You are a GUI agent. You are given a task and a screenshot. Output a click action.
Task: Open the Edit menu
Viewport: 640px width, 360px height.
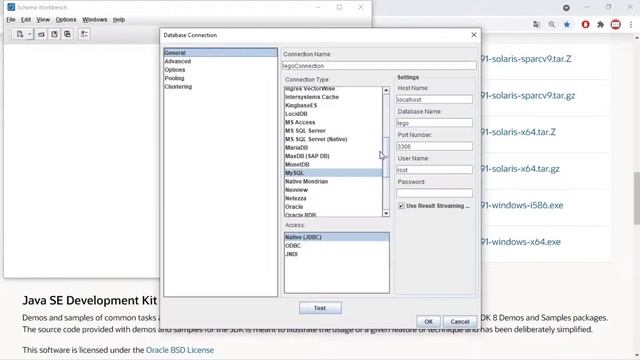coord(26,20)
